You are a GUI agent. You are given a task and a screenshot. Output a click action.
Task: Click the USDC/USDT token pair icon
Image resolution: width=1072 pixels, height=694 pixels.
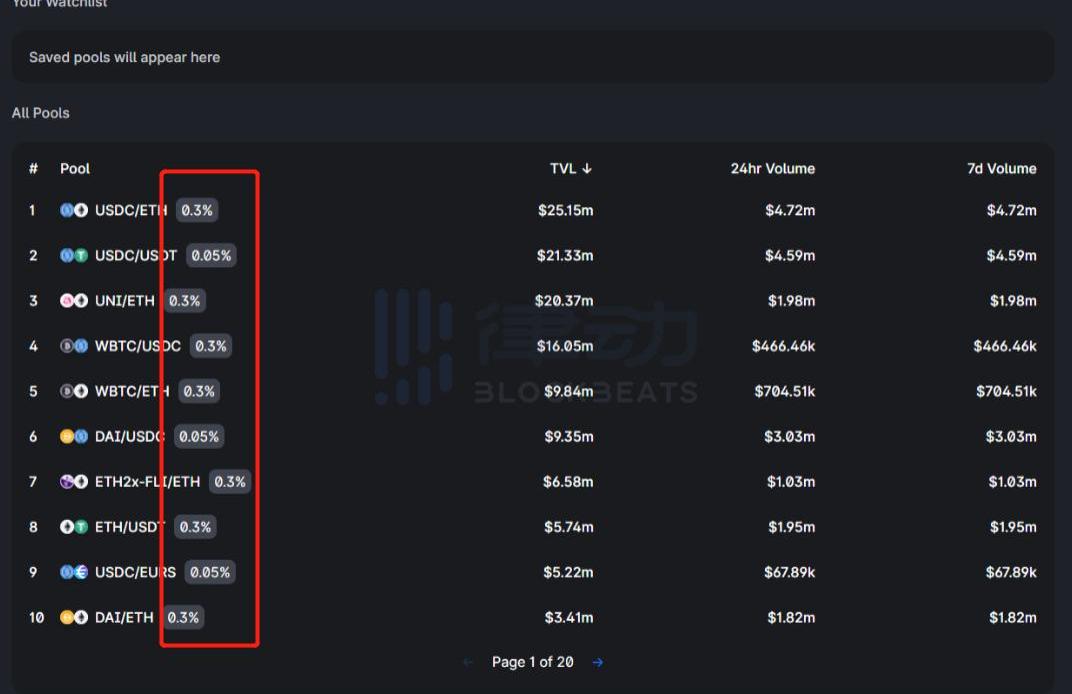(x=74, y=255)
